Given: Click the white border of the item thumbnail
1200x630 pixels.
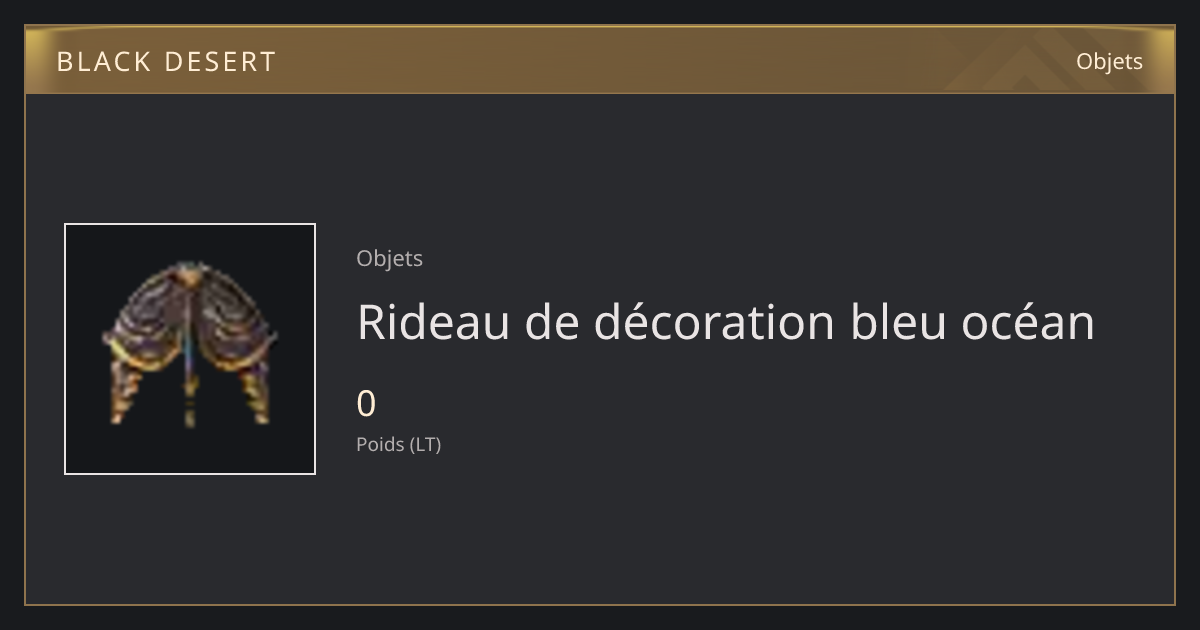Looking at the screenshot, I should [x=190, y=224].
